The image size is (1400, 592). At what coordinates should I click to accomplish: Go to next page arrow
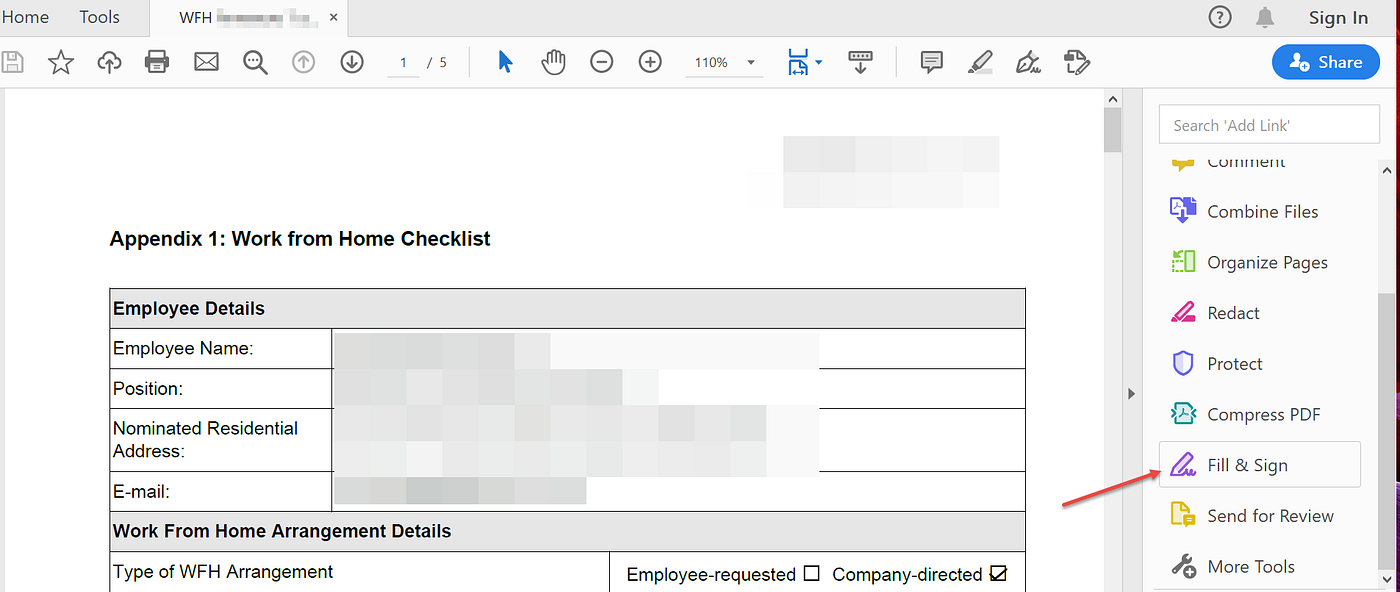(351, 62)
